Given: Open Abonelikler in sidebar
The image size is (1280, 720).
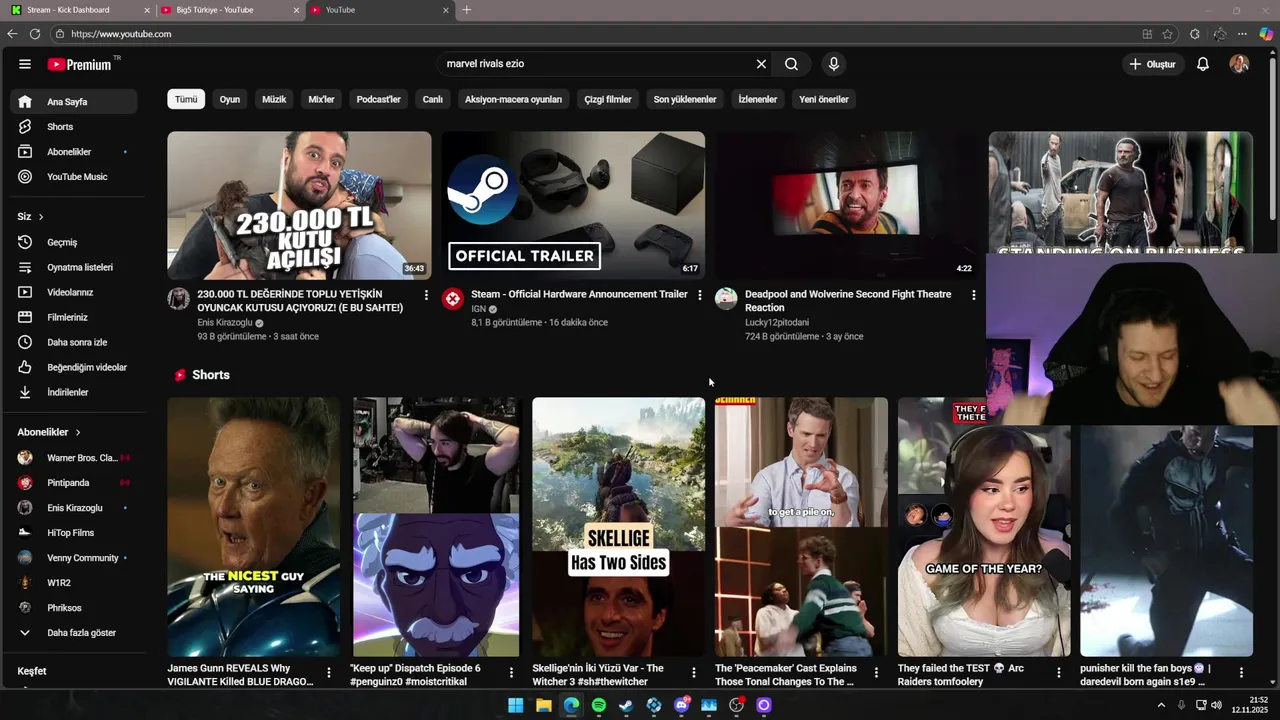Looking at the screenshot, I should click(74, 152).
